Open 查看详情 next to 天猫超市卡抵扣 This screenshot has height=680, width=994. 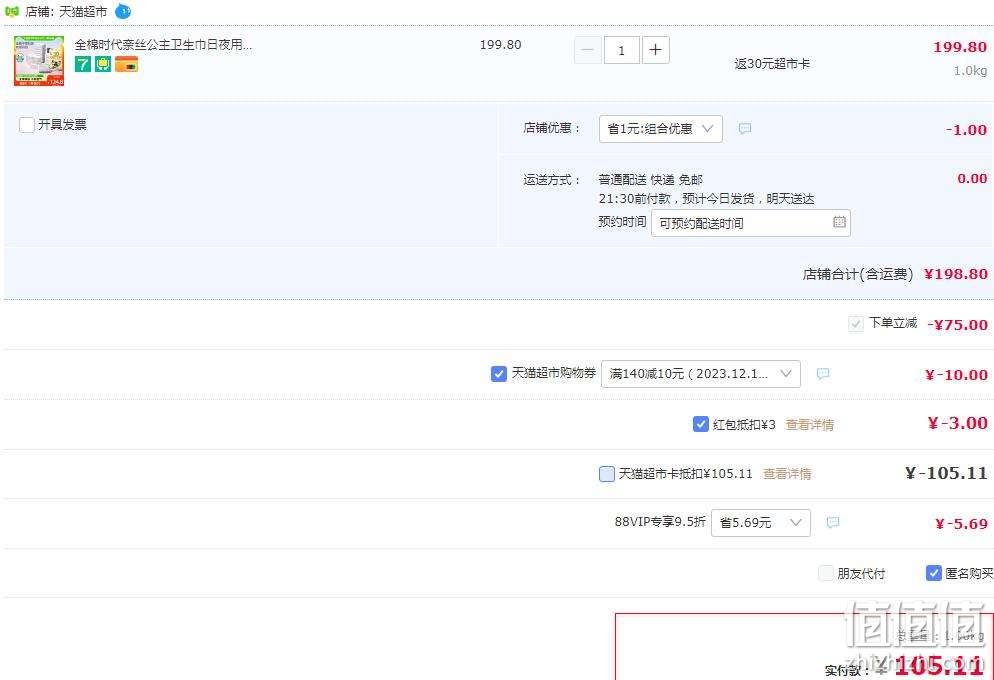(x=787, y=474)
